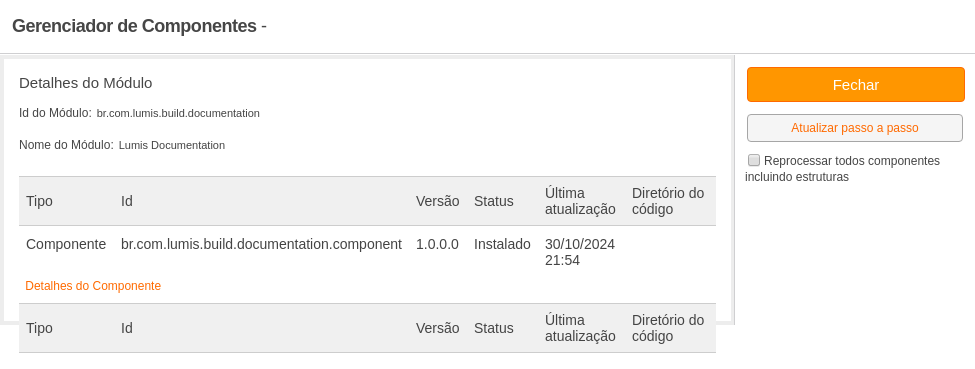
Task: Click the 1.0.0.0 version cell
Action: point(437,245)
